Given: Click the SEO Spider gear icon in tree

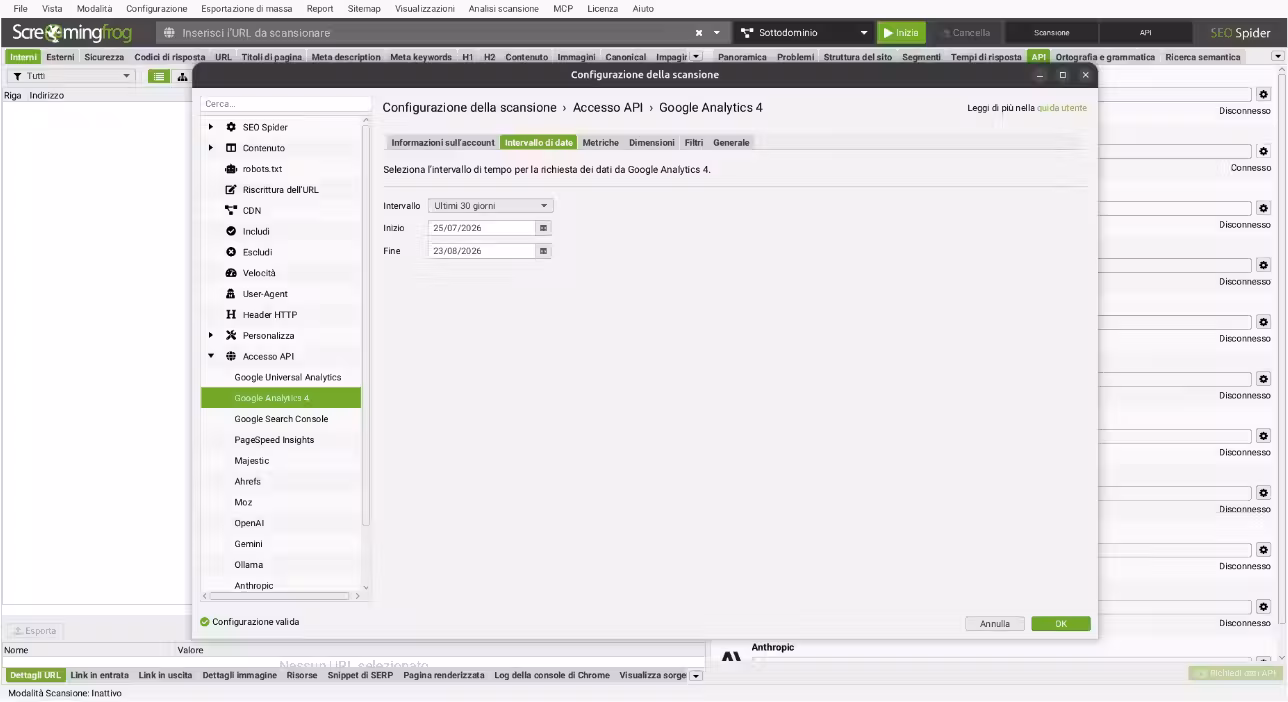Looking at the screenshot, I should (x=231, y=127).
